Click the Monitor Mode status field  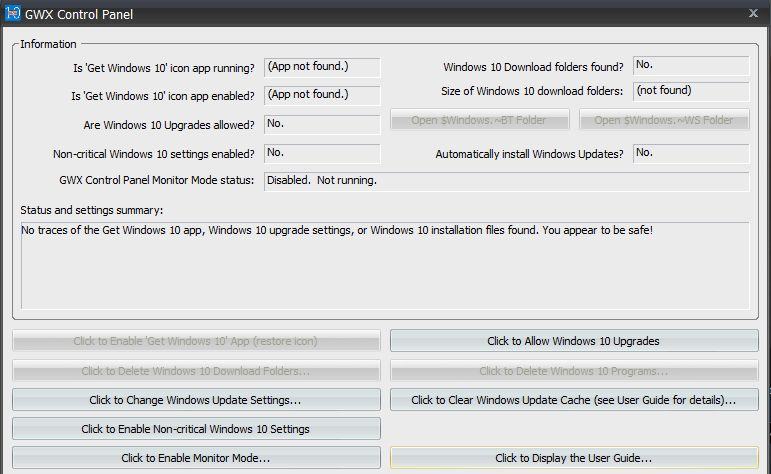tap(506, 181)
